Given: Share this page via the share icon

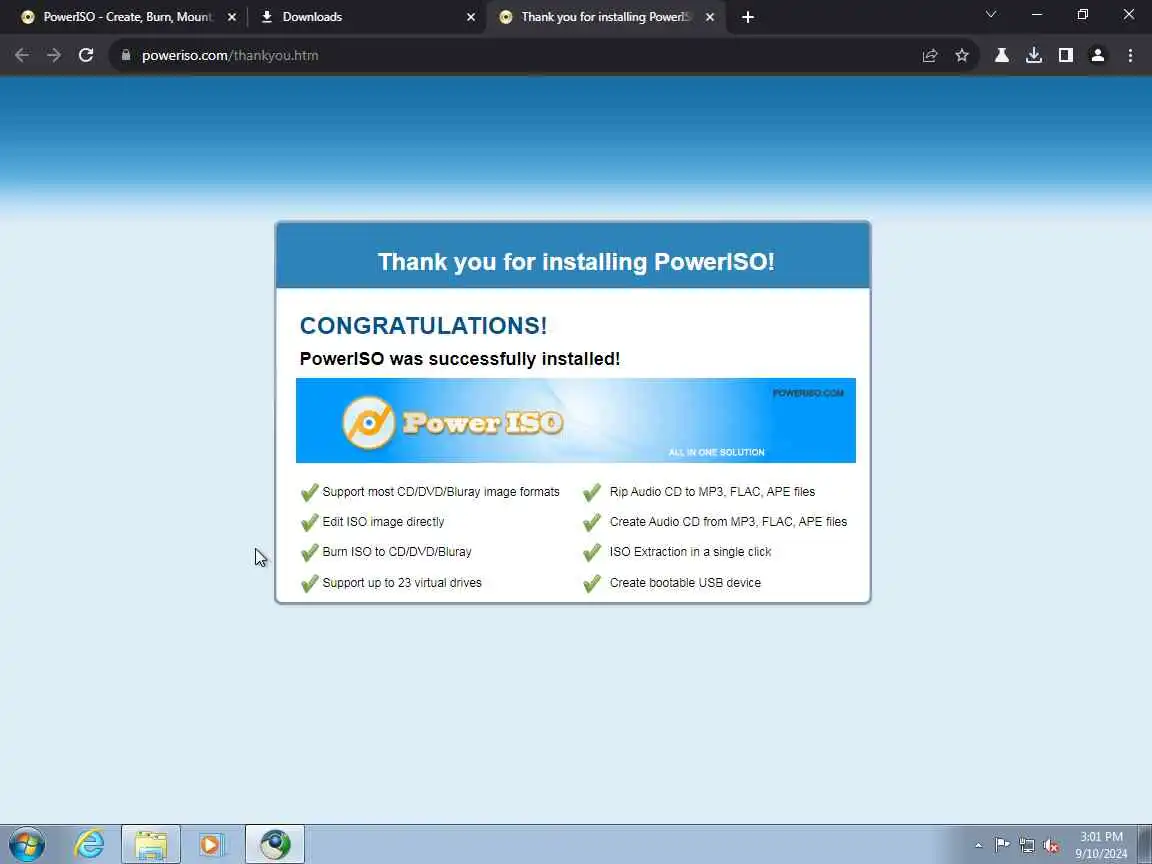Looking at the screenshot, I should (930, 55).
